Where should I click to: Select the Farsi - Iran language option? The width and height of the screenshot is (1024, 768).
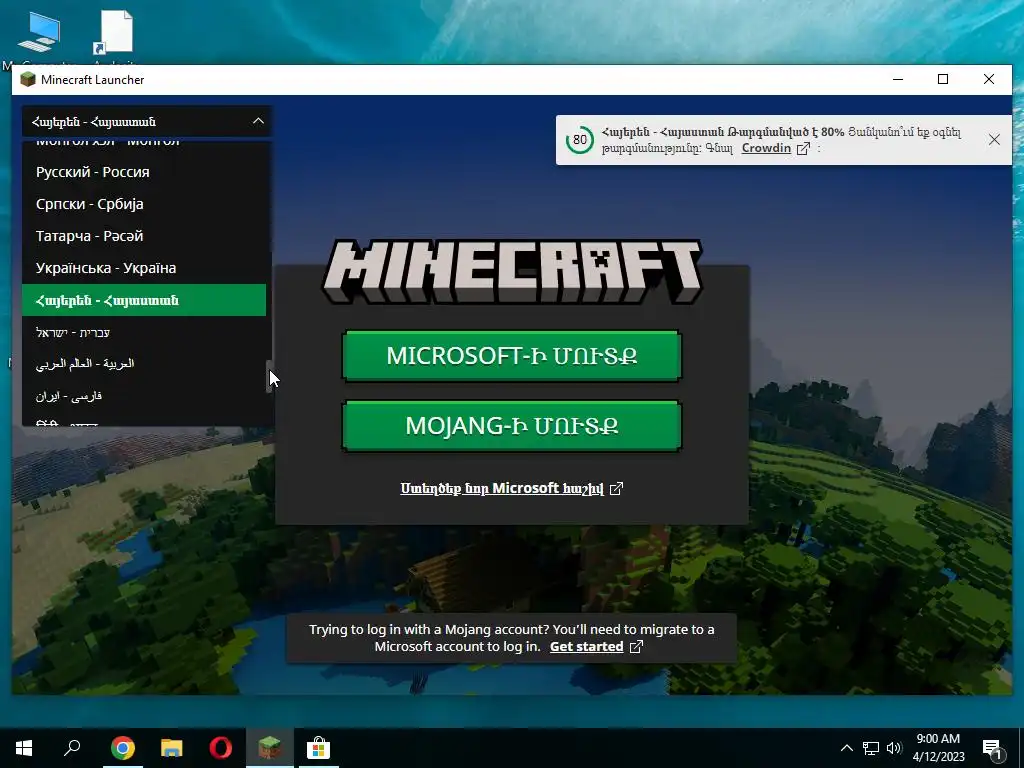coord(144,396)
